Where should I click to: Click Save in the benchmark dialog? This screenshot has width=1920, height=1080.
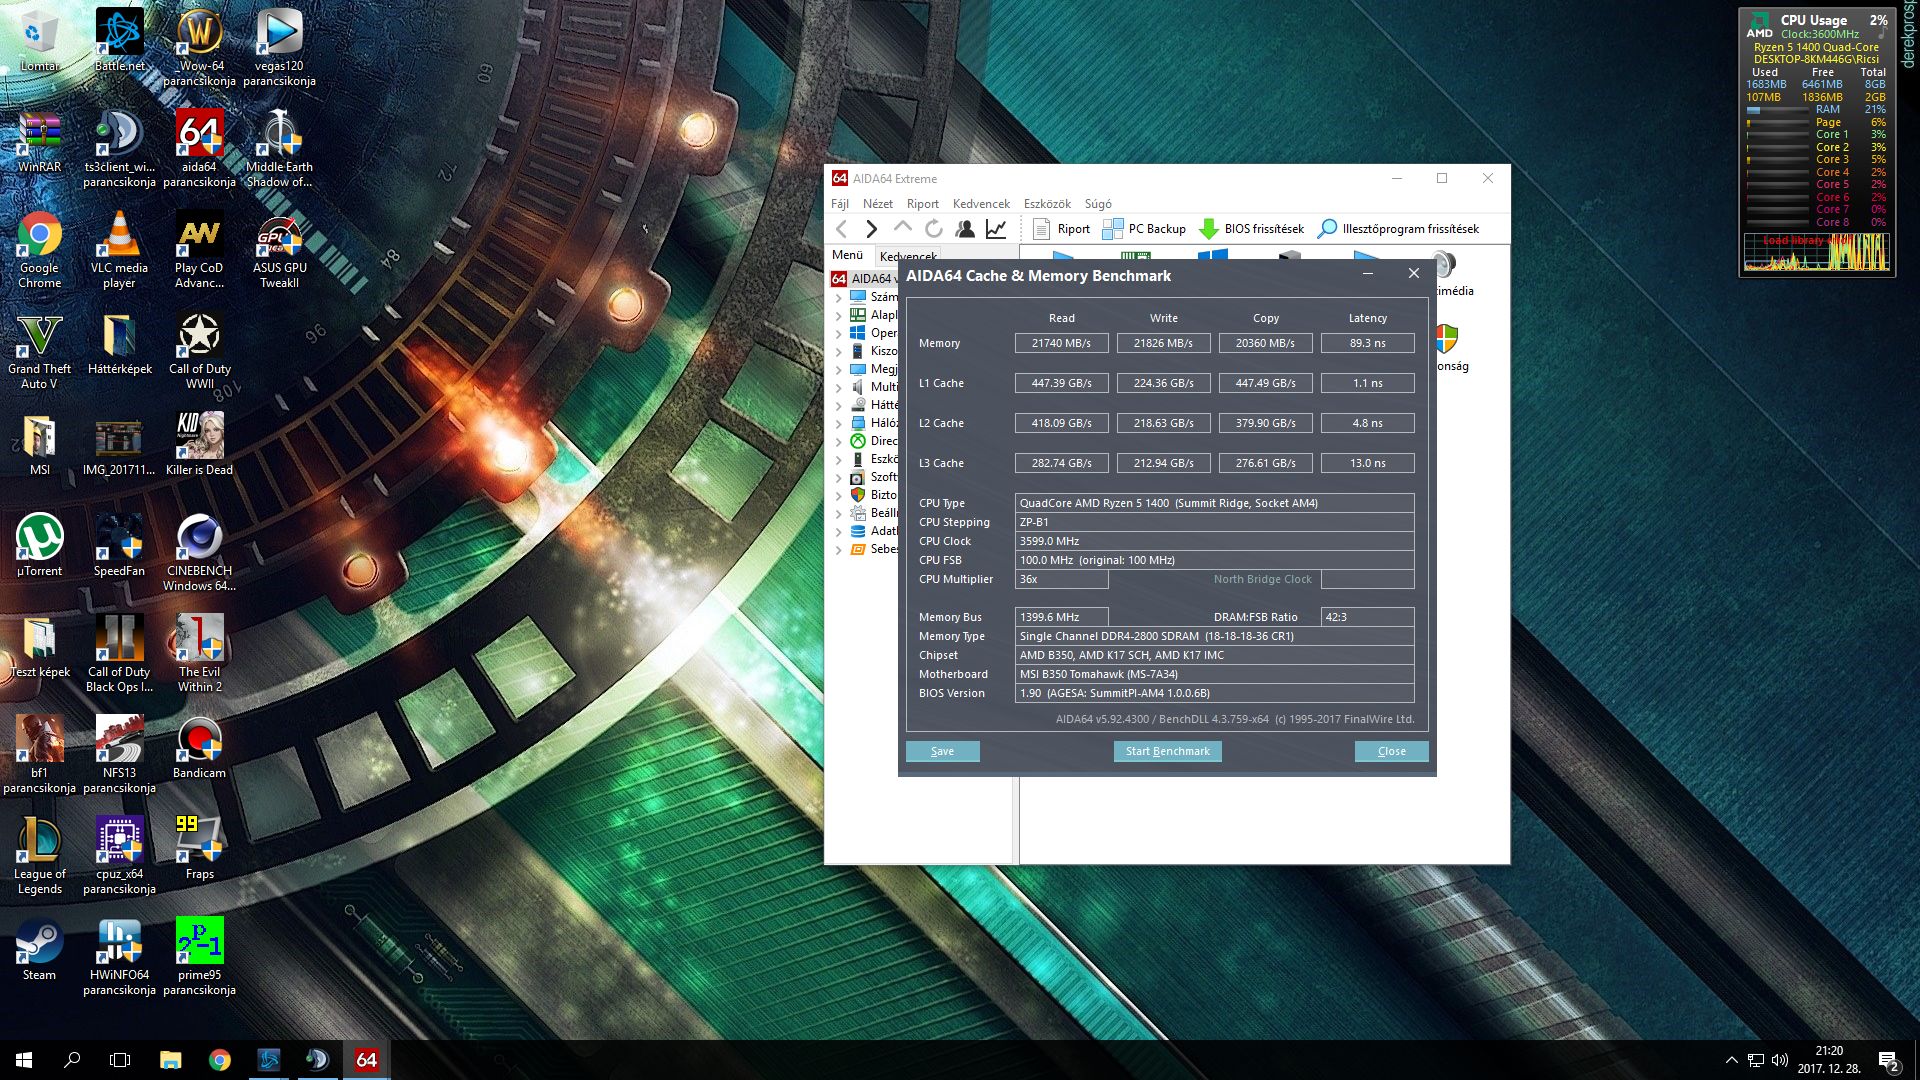coord(942,751)
